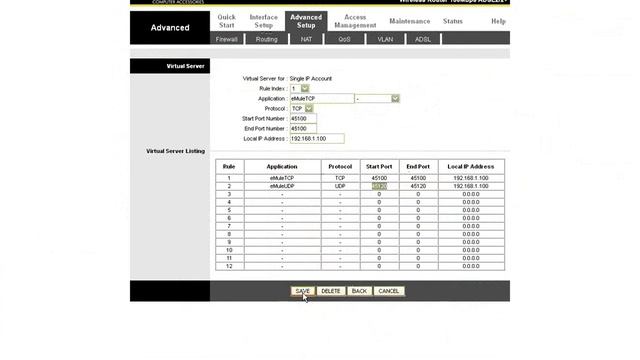The image size is (640, 360).
Task: Click the UDP protocol cell in rule 2
Action: point(340,186)
